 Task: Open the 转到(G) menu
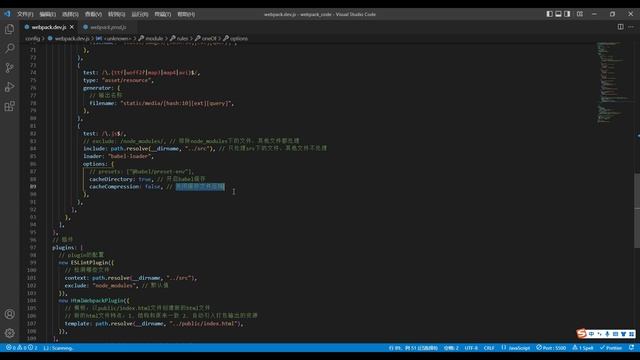click(116, 14)
